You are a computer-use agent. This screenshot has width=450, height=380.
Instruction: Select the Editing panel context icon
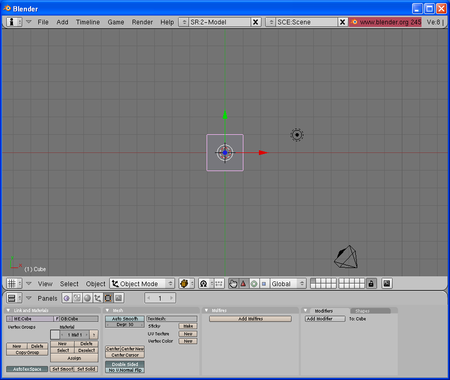[108, 298]
